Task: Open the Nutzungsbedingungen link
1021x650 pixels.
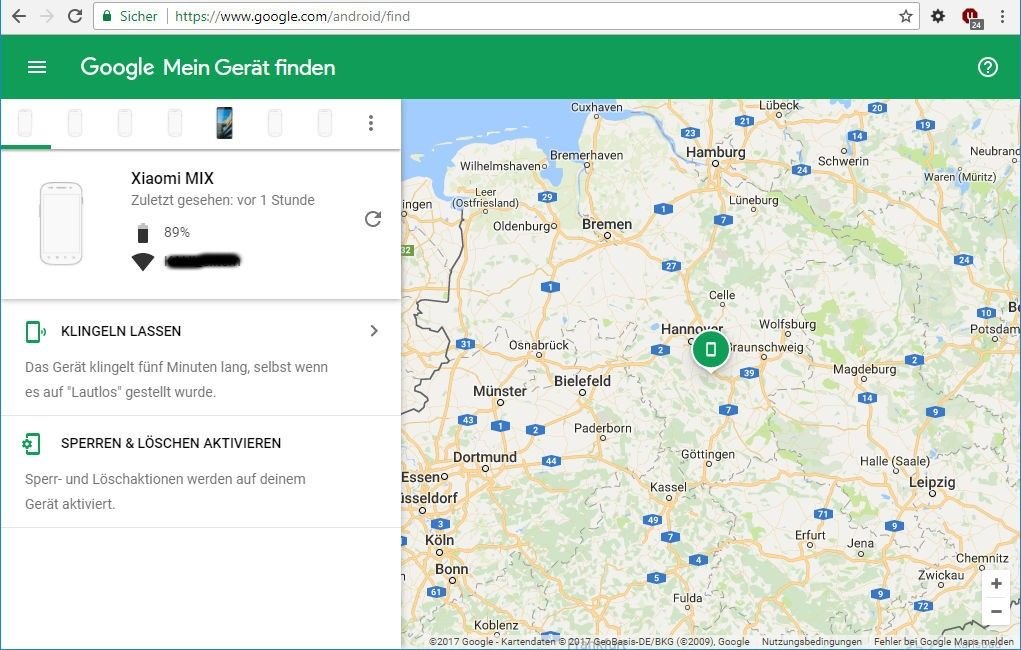Action: [x=812, y=642]
